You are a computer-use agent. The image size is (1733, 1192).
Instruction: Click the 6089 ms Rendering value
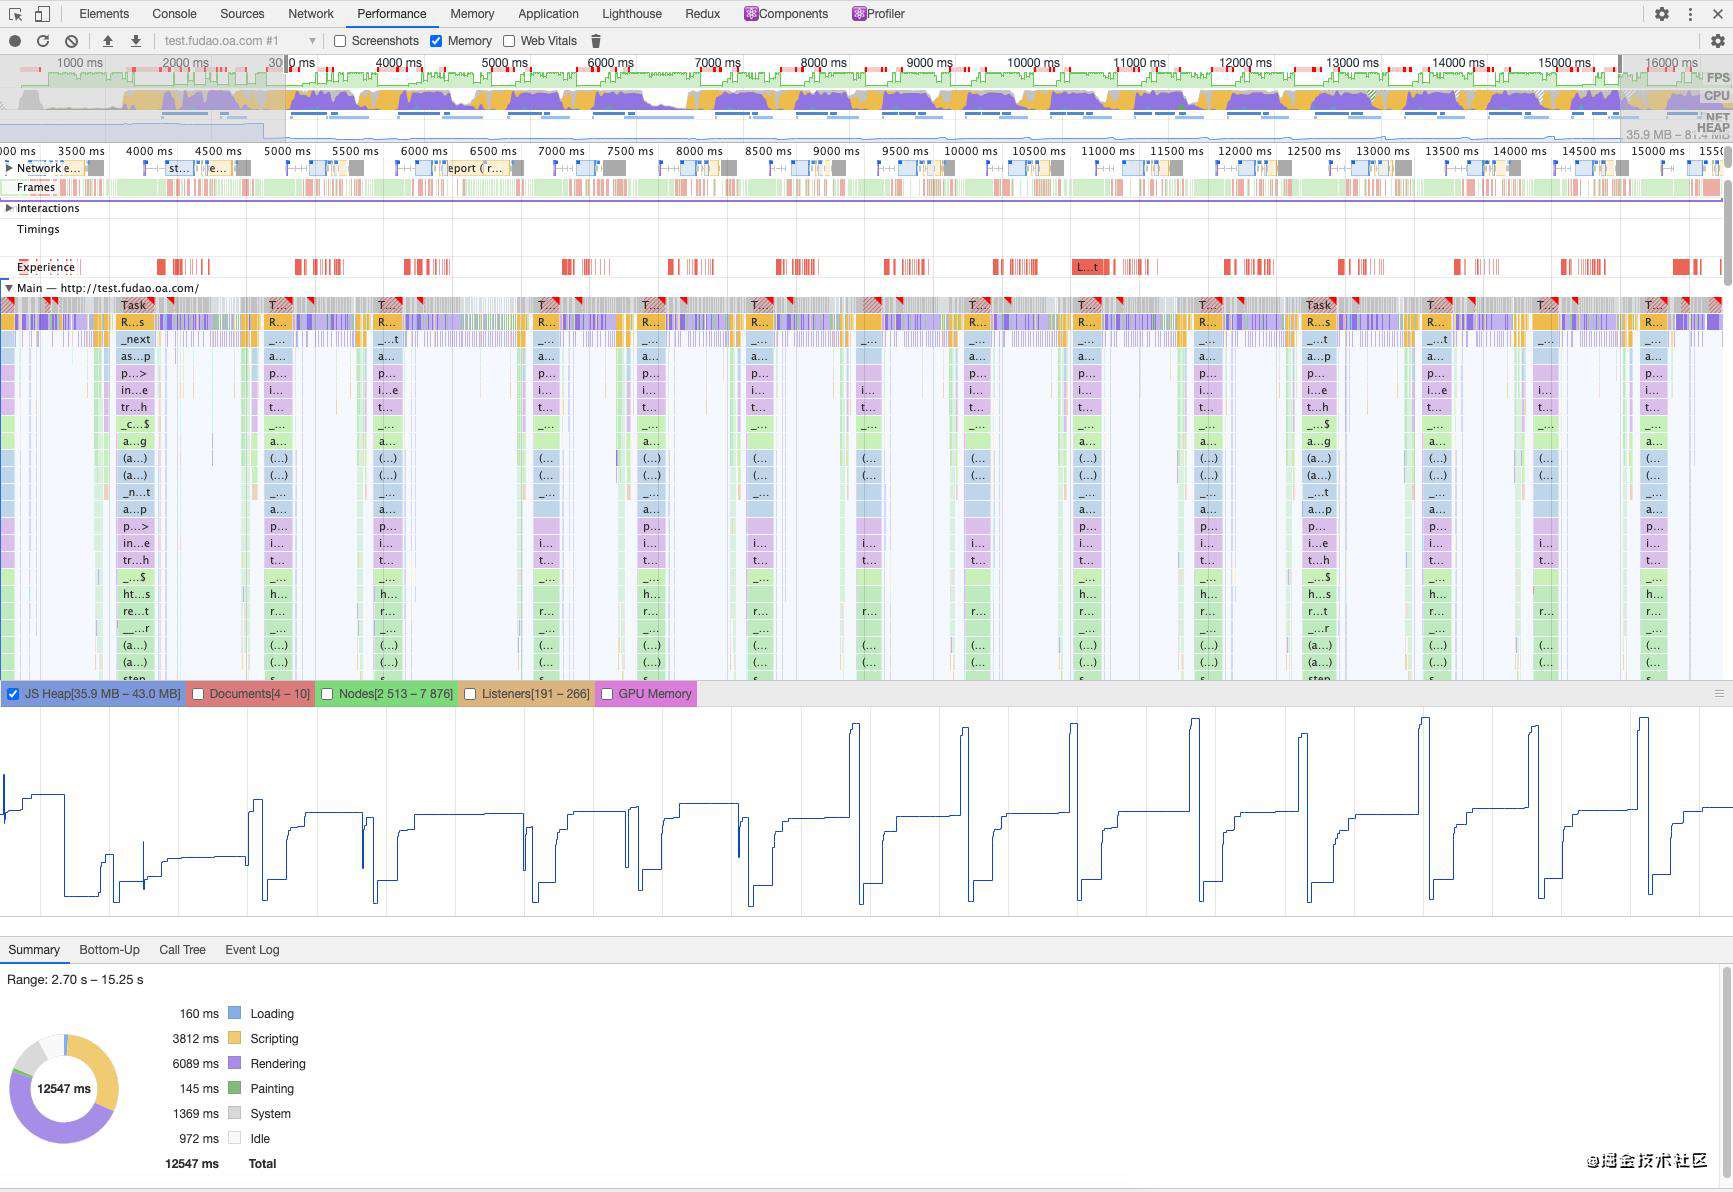(x=196, y=1063)
